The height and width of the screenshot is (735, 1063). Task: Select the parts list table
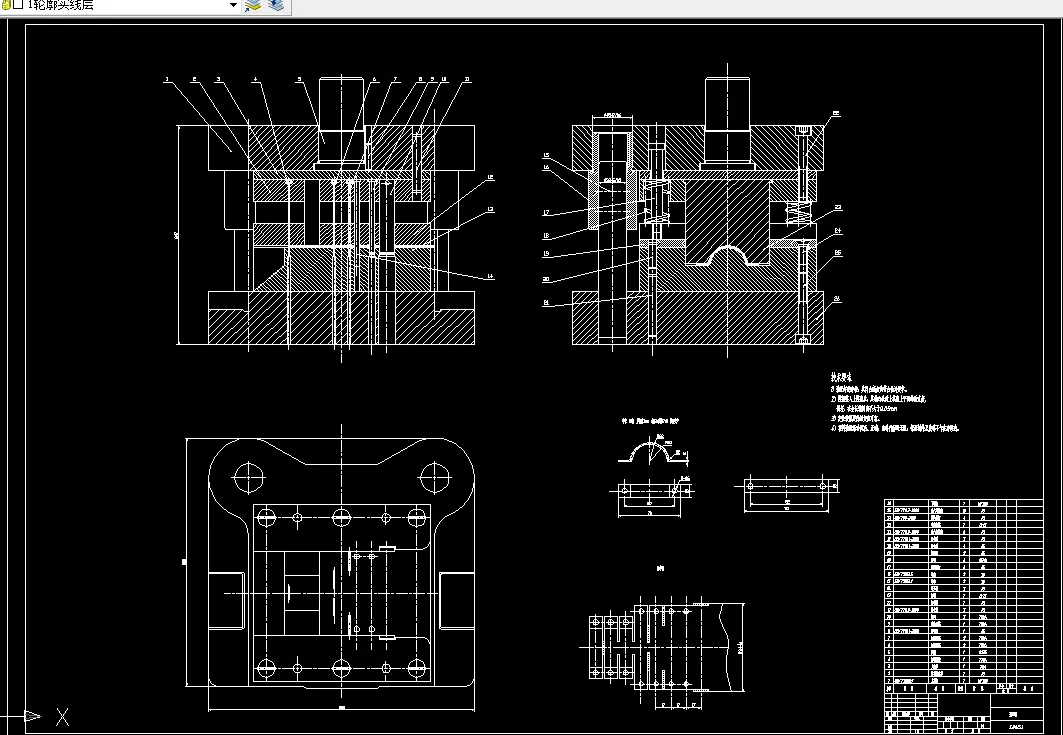pos(963,592)
